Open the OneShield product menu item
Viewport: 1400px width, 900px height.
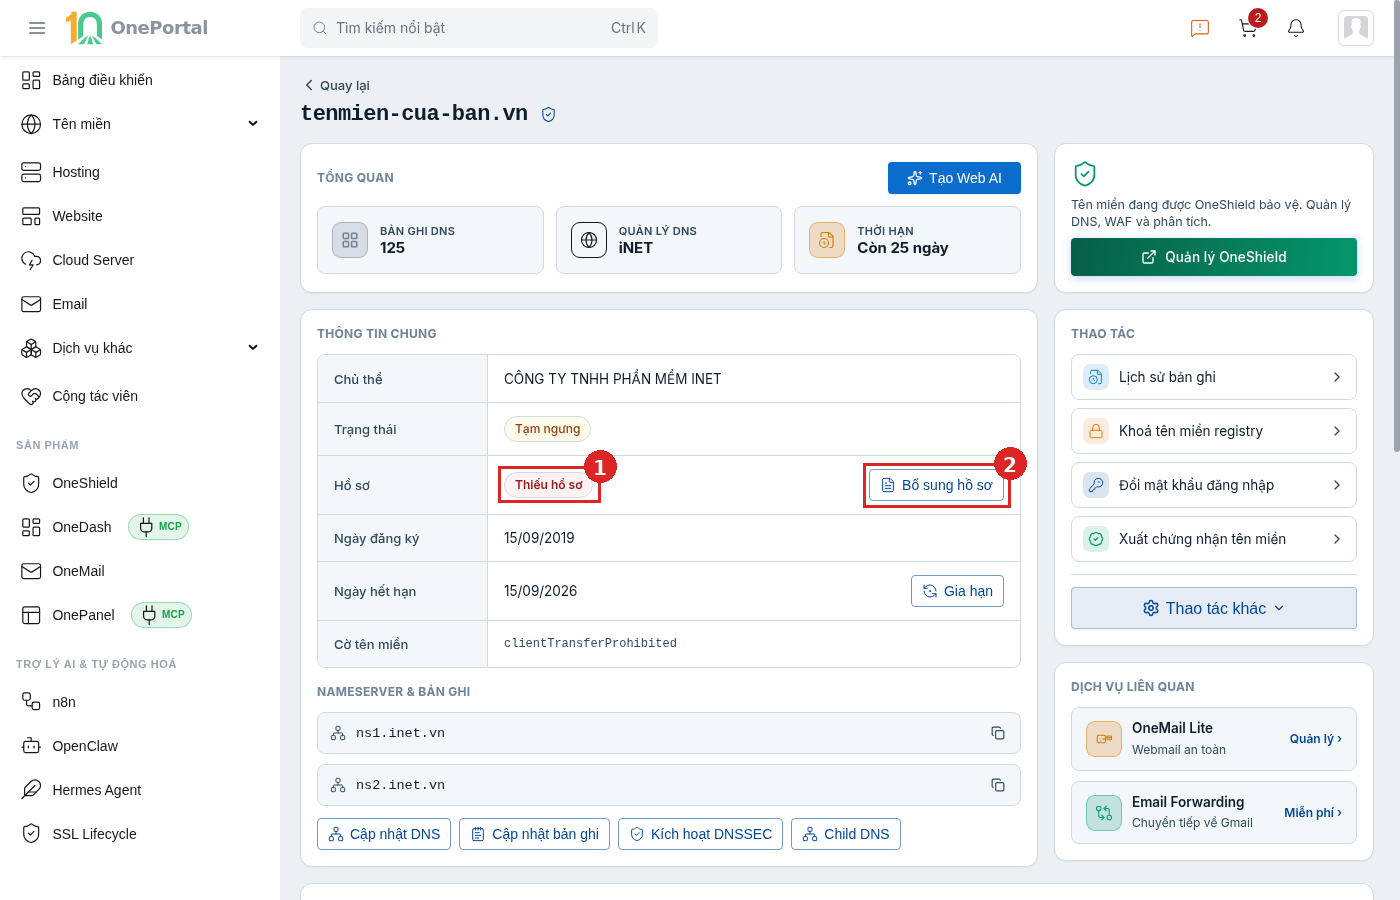(140, 483)
